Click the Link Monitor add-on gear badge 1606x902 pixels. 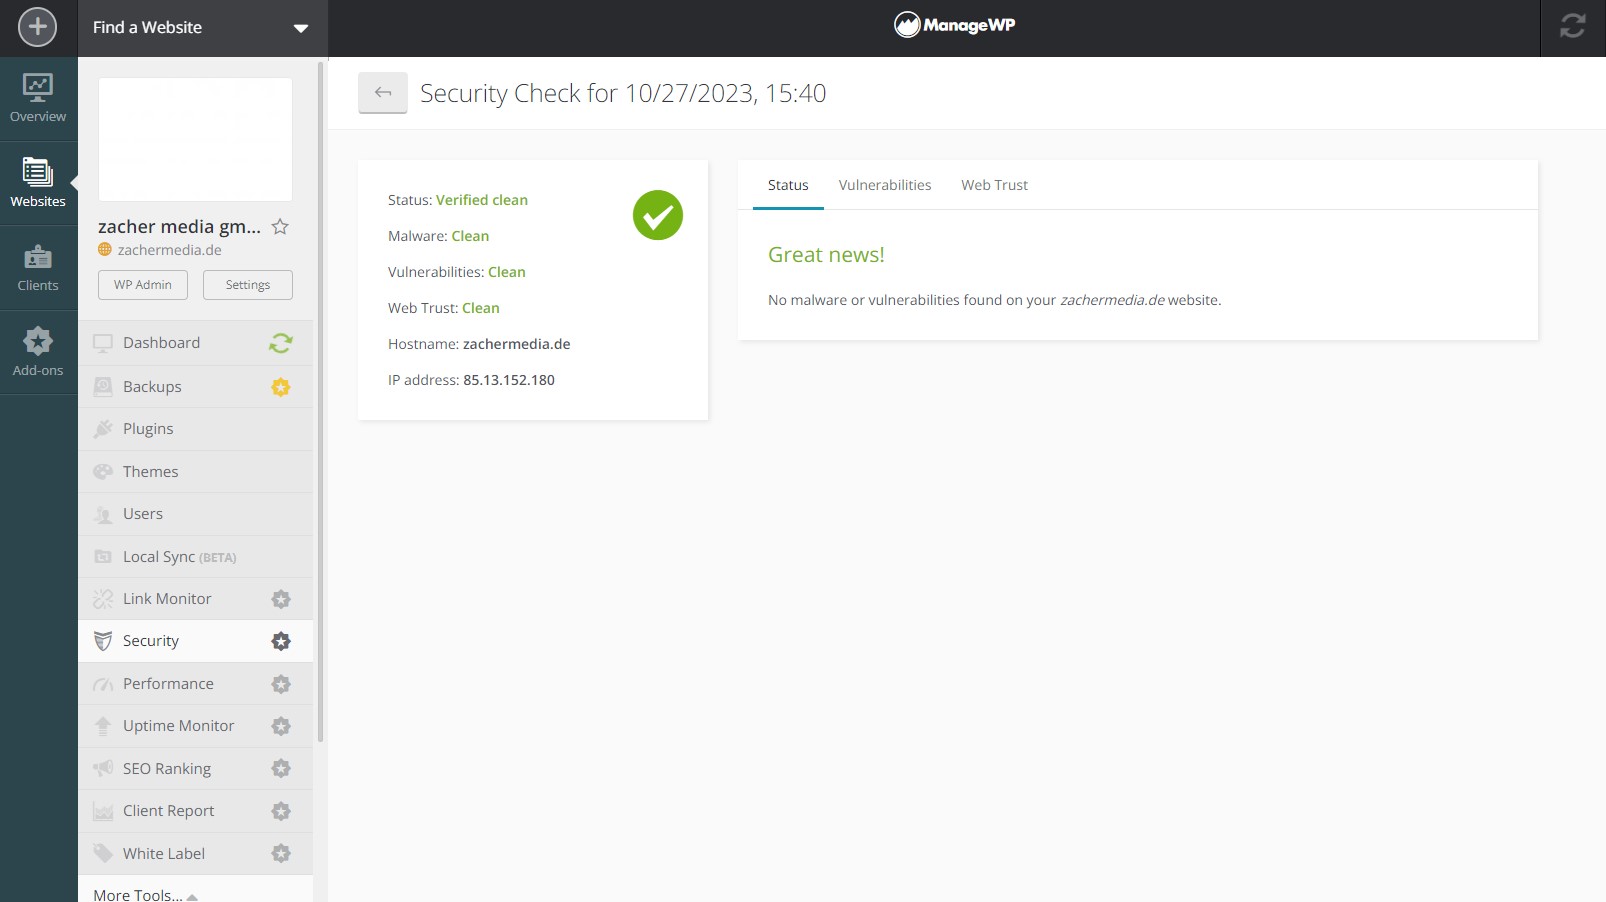click(281, 599)
